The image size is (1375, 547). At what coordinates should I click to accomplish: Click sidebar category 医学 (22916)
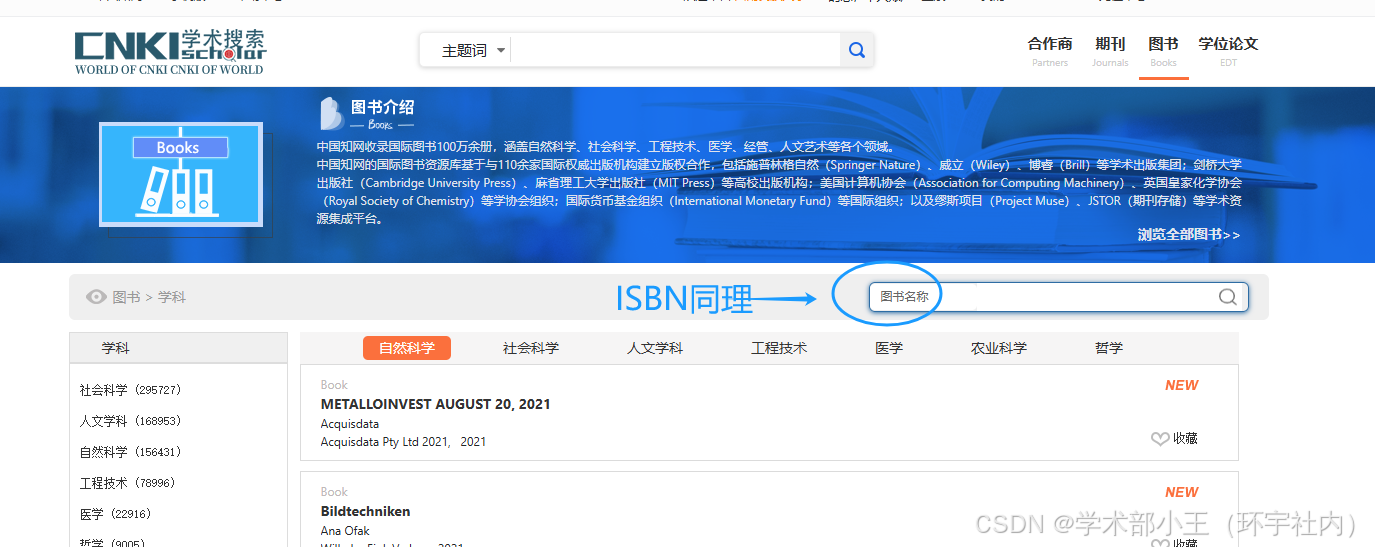116,514
